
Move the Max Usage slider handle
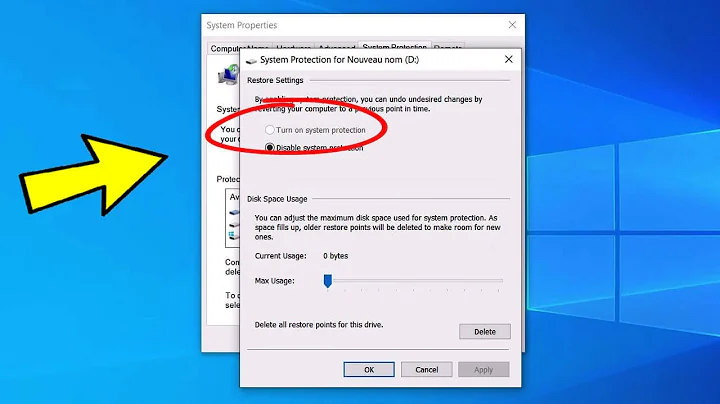[327, 281]
